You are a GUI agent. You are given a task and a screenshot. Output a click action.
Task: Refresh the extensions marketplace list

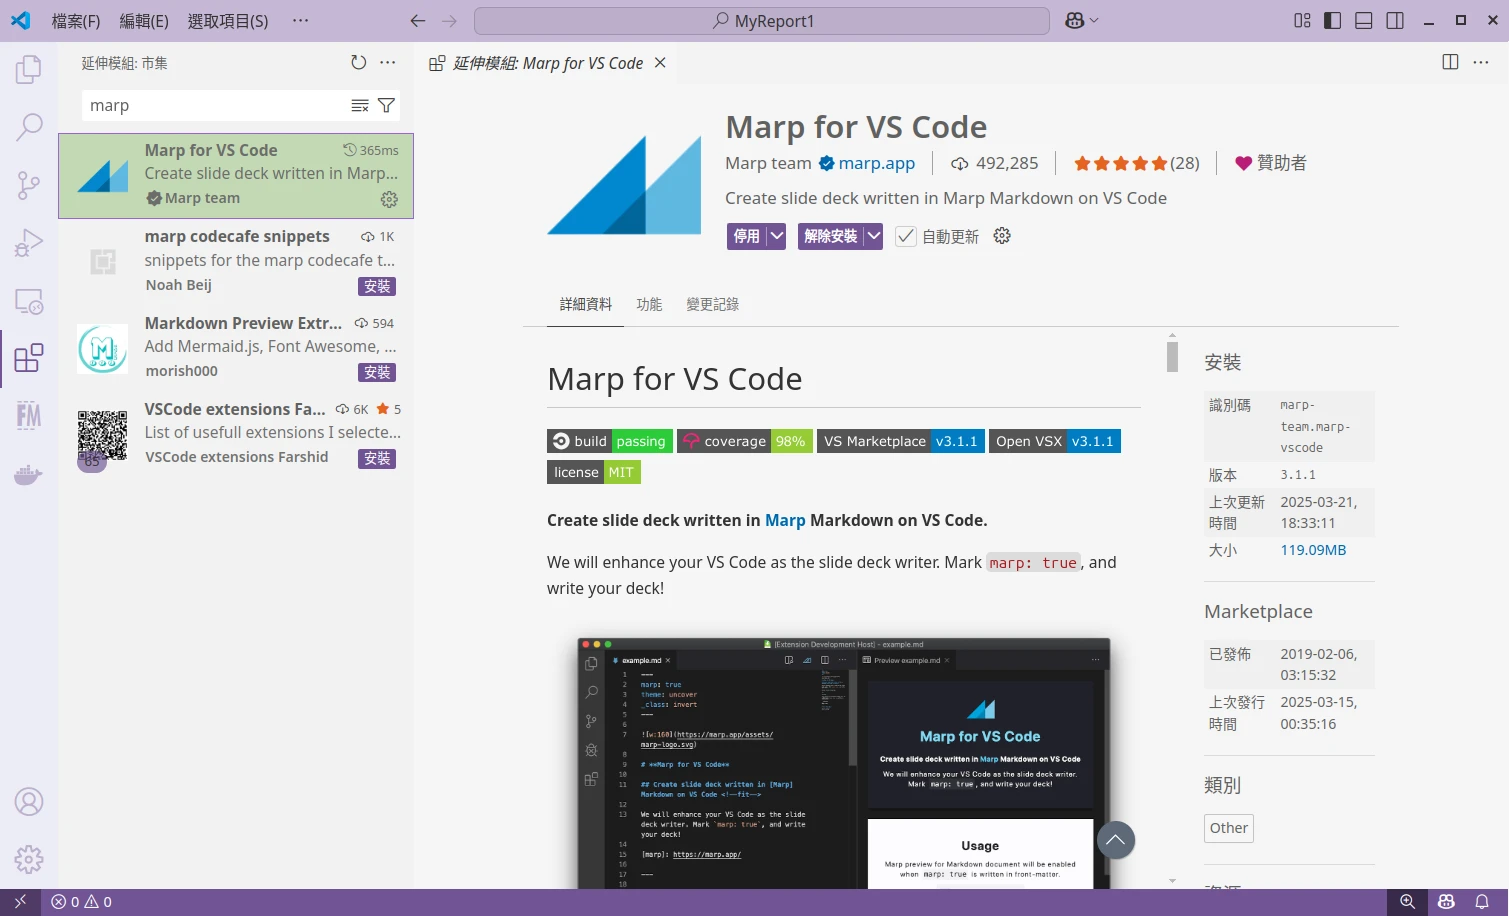[358, 63]
